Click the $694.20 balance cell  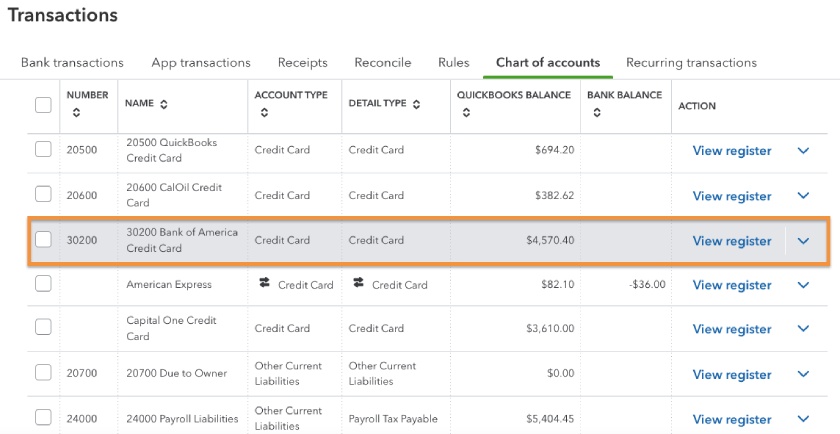point(554,150)
